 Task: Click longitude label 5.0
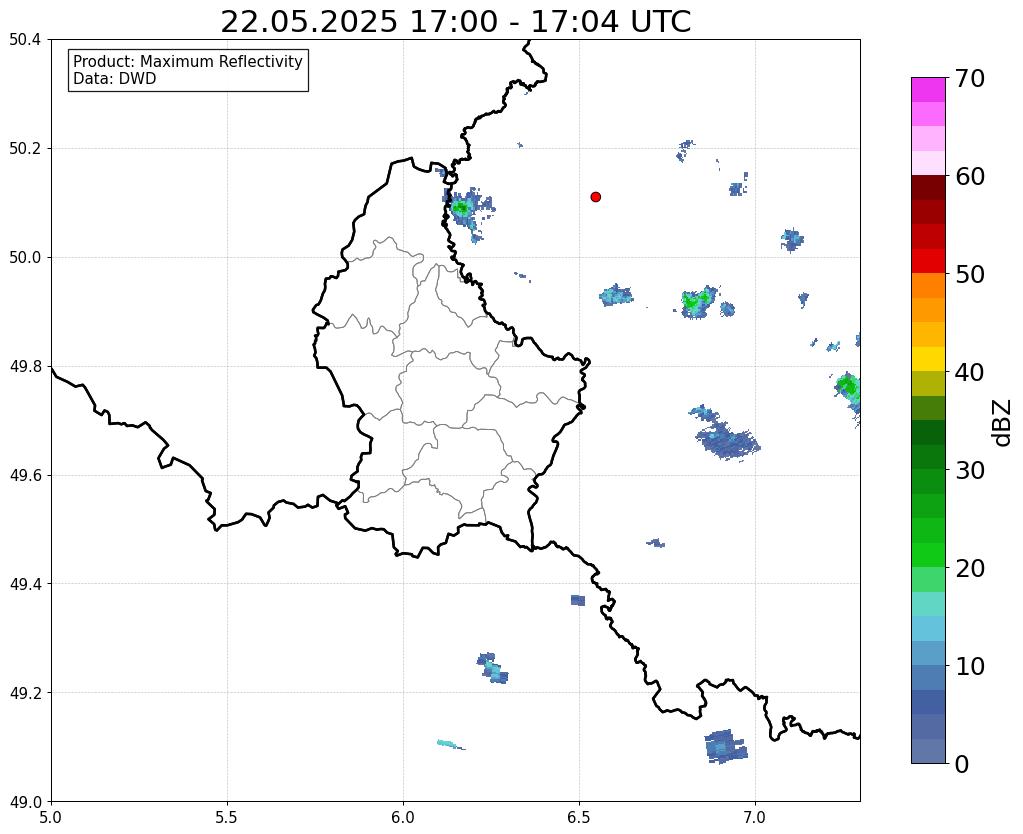pyautogui.click(x=51, y=817)
